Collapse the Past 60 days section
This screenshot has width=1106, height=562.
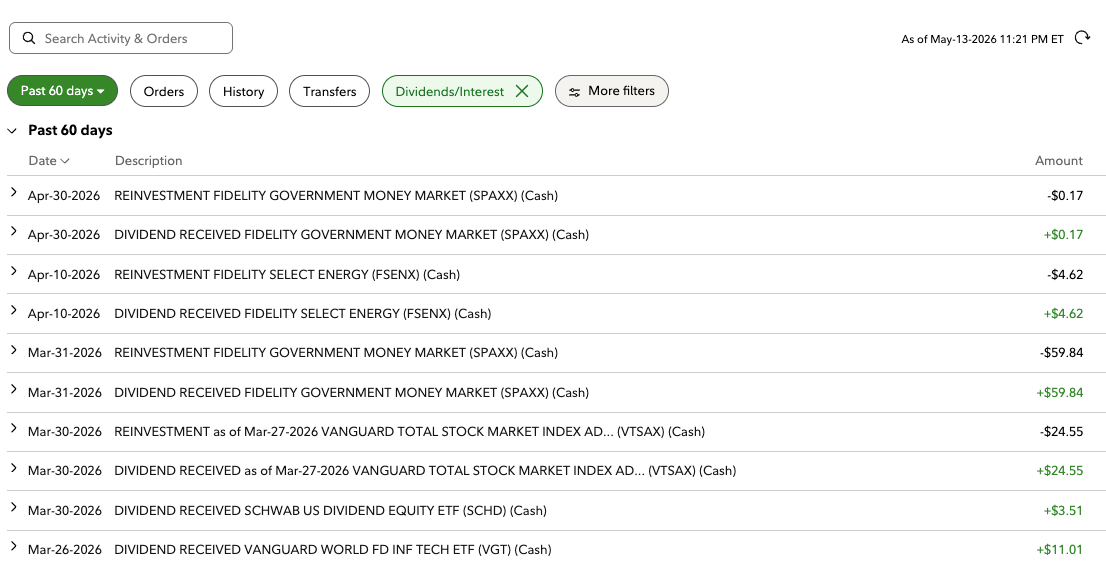(12, 130)
